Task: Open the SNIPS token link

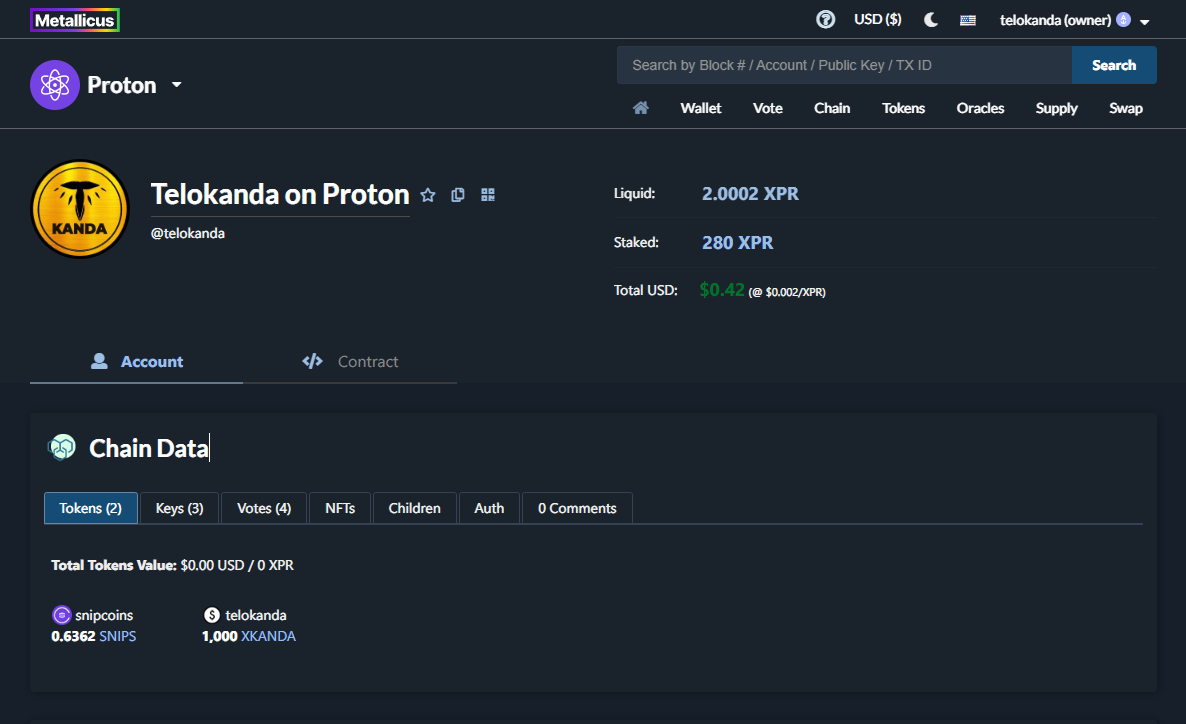Action: [118, 636]
